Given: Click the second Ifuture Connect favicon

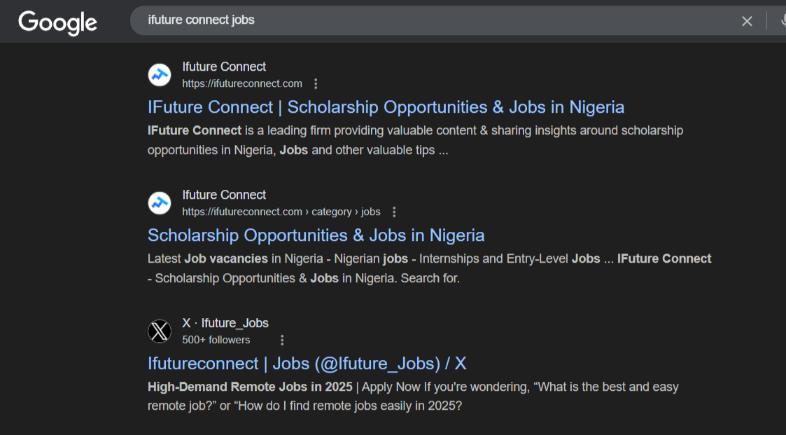Looking at the screenshot, I should tap(159, 203).
